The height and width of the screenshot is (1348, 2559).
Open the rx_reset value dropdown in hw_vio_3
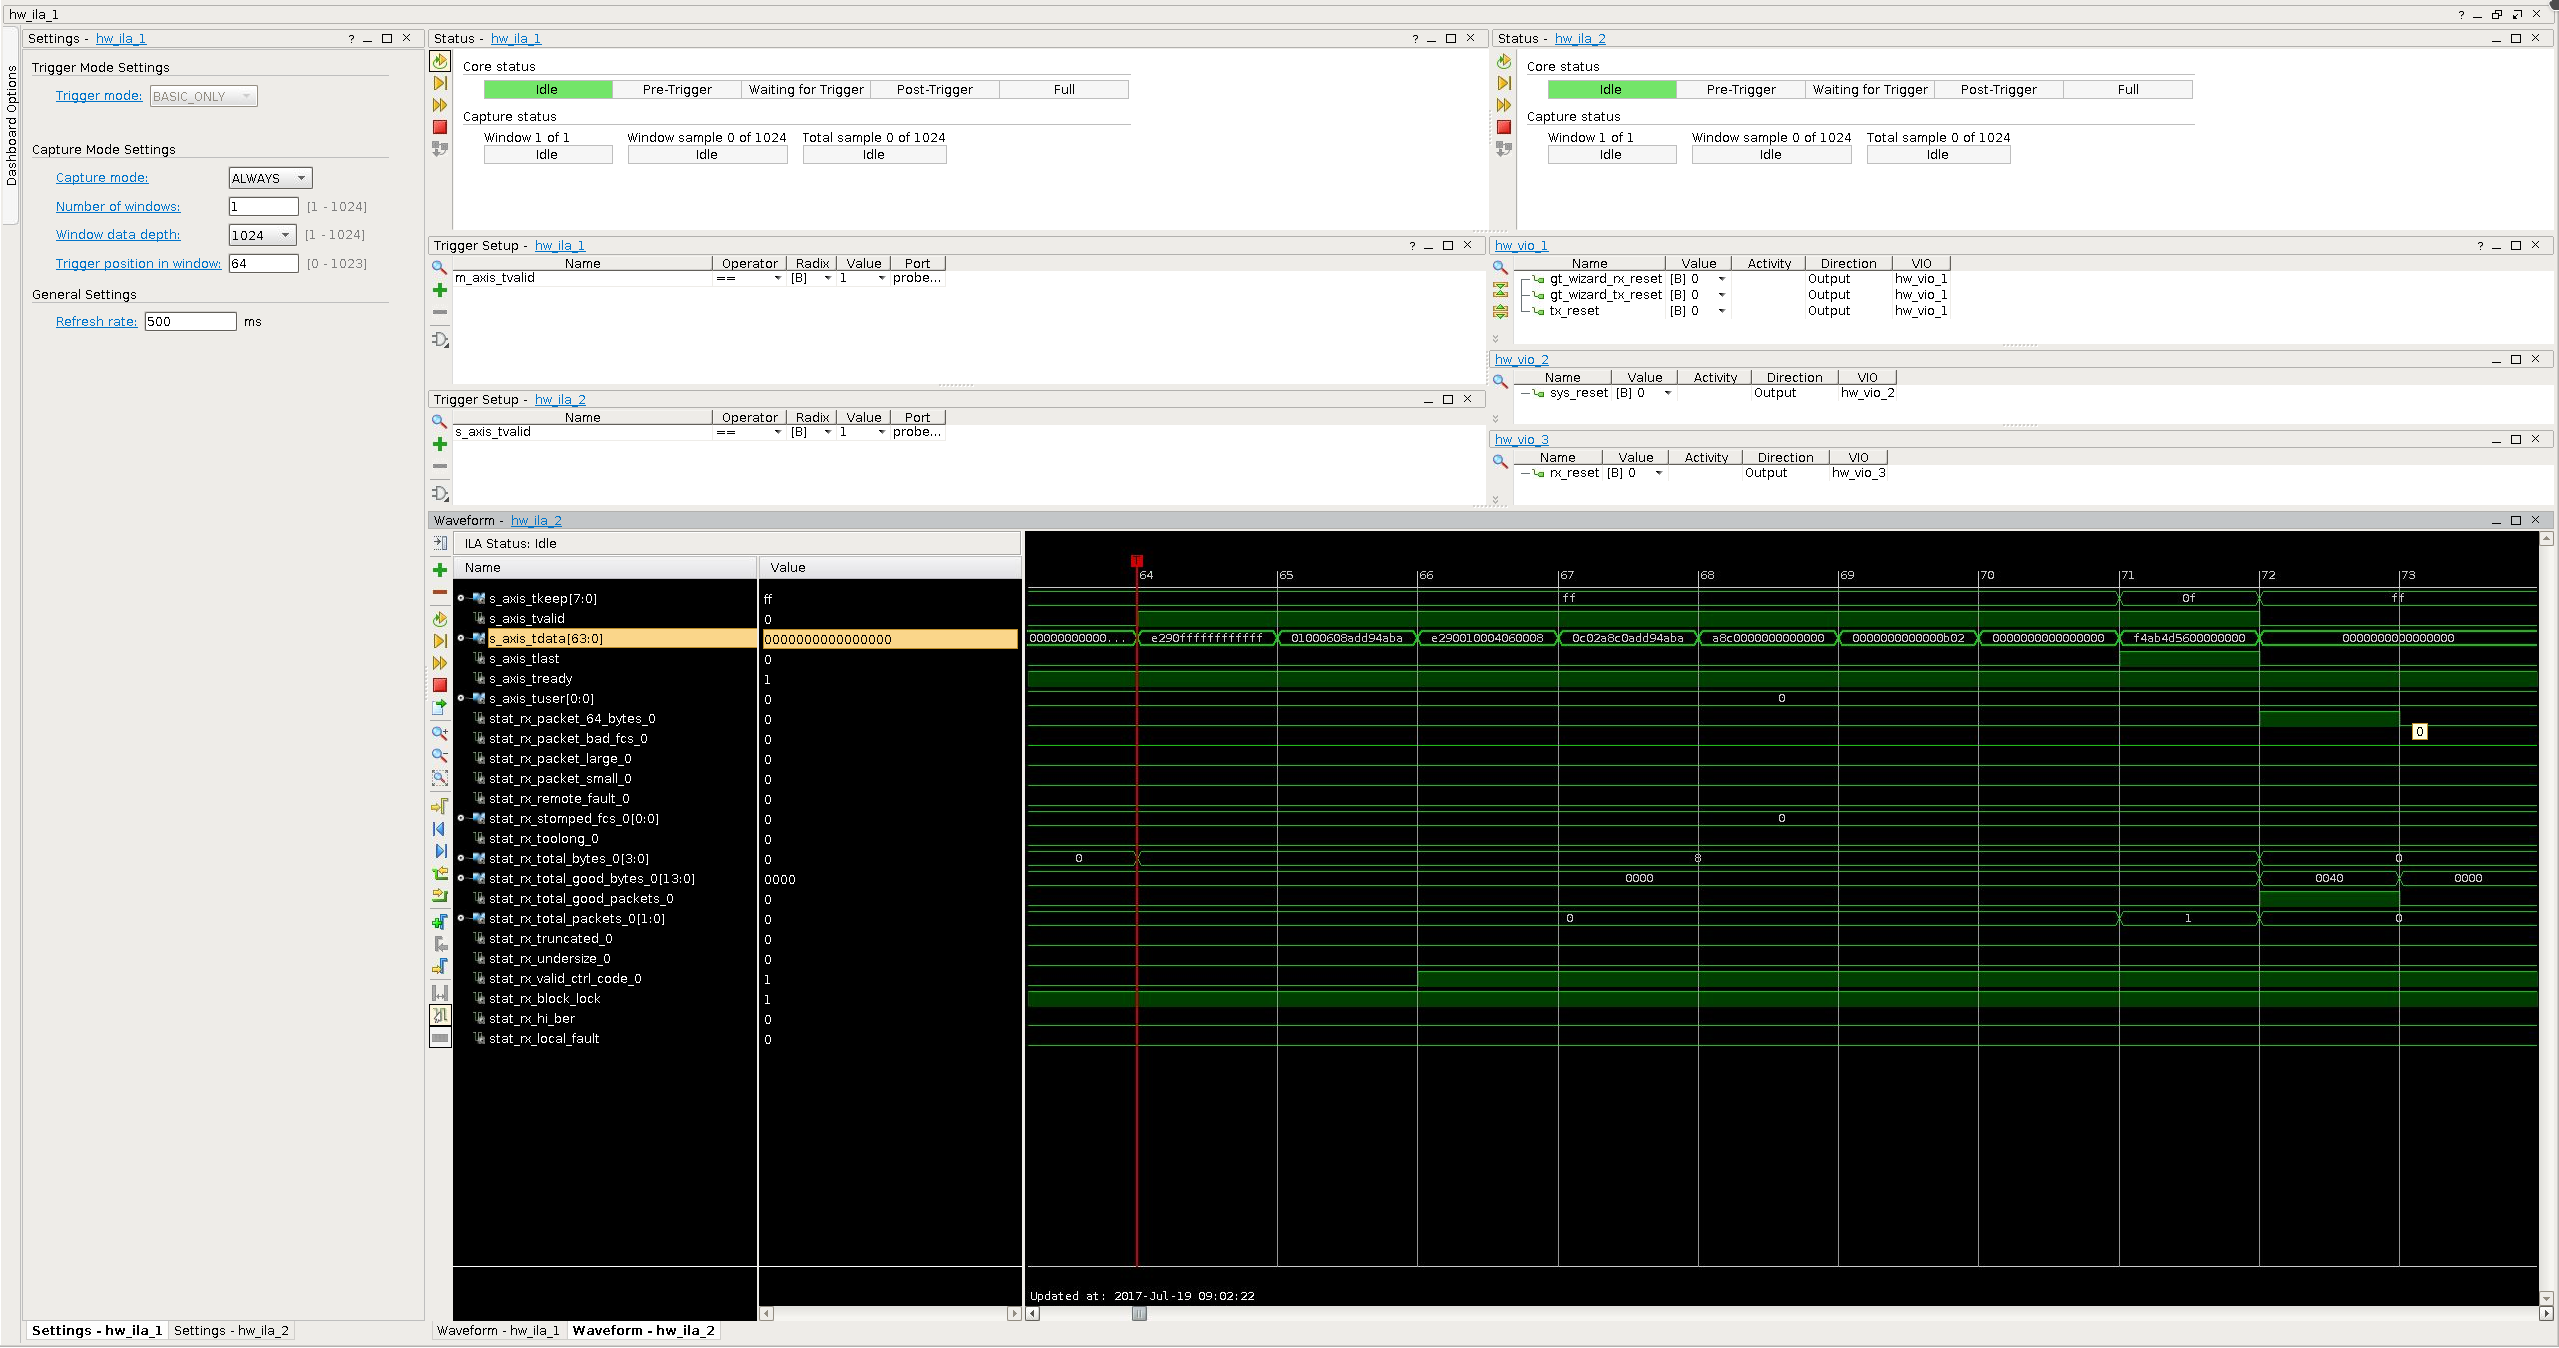pos(1659,473)
